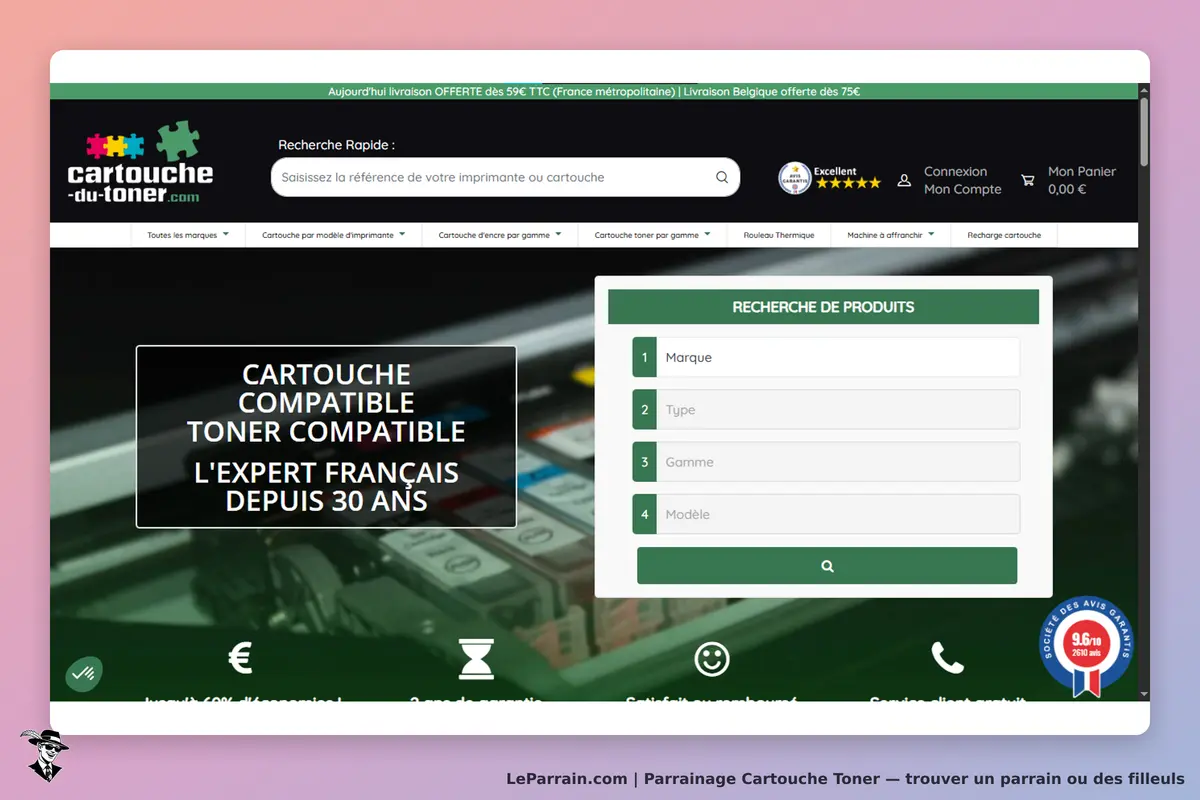This screenshot has width=1200, height=800.
Task: Expand Cartouche par modèle d'imprimante menu
Action: click(x=334, y=235)
